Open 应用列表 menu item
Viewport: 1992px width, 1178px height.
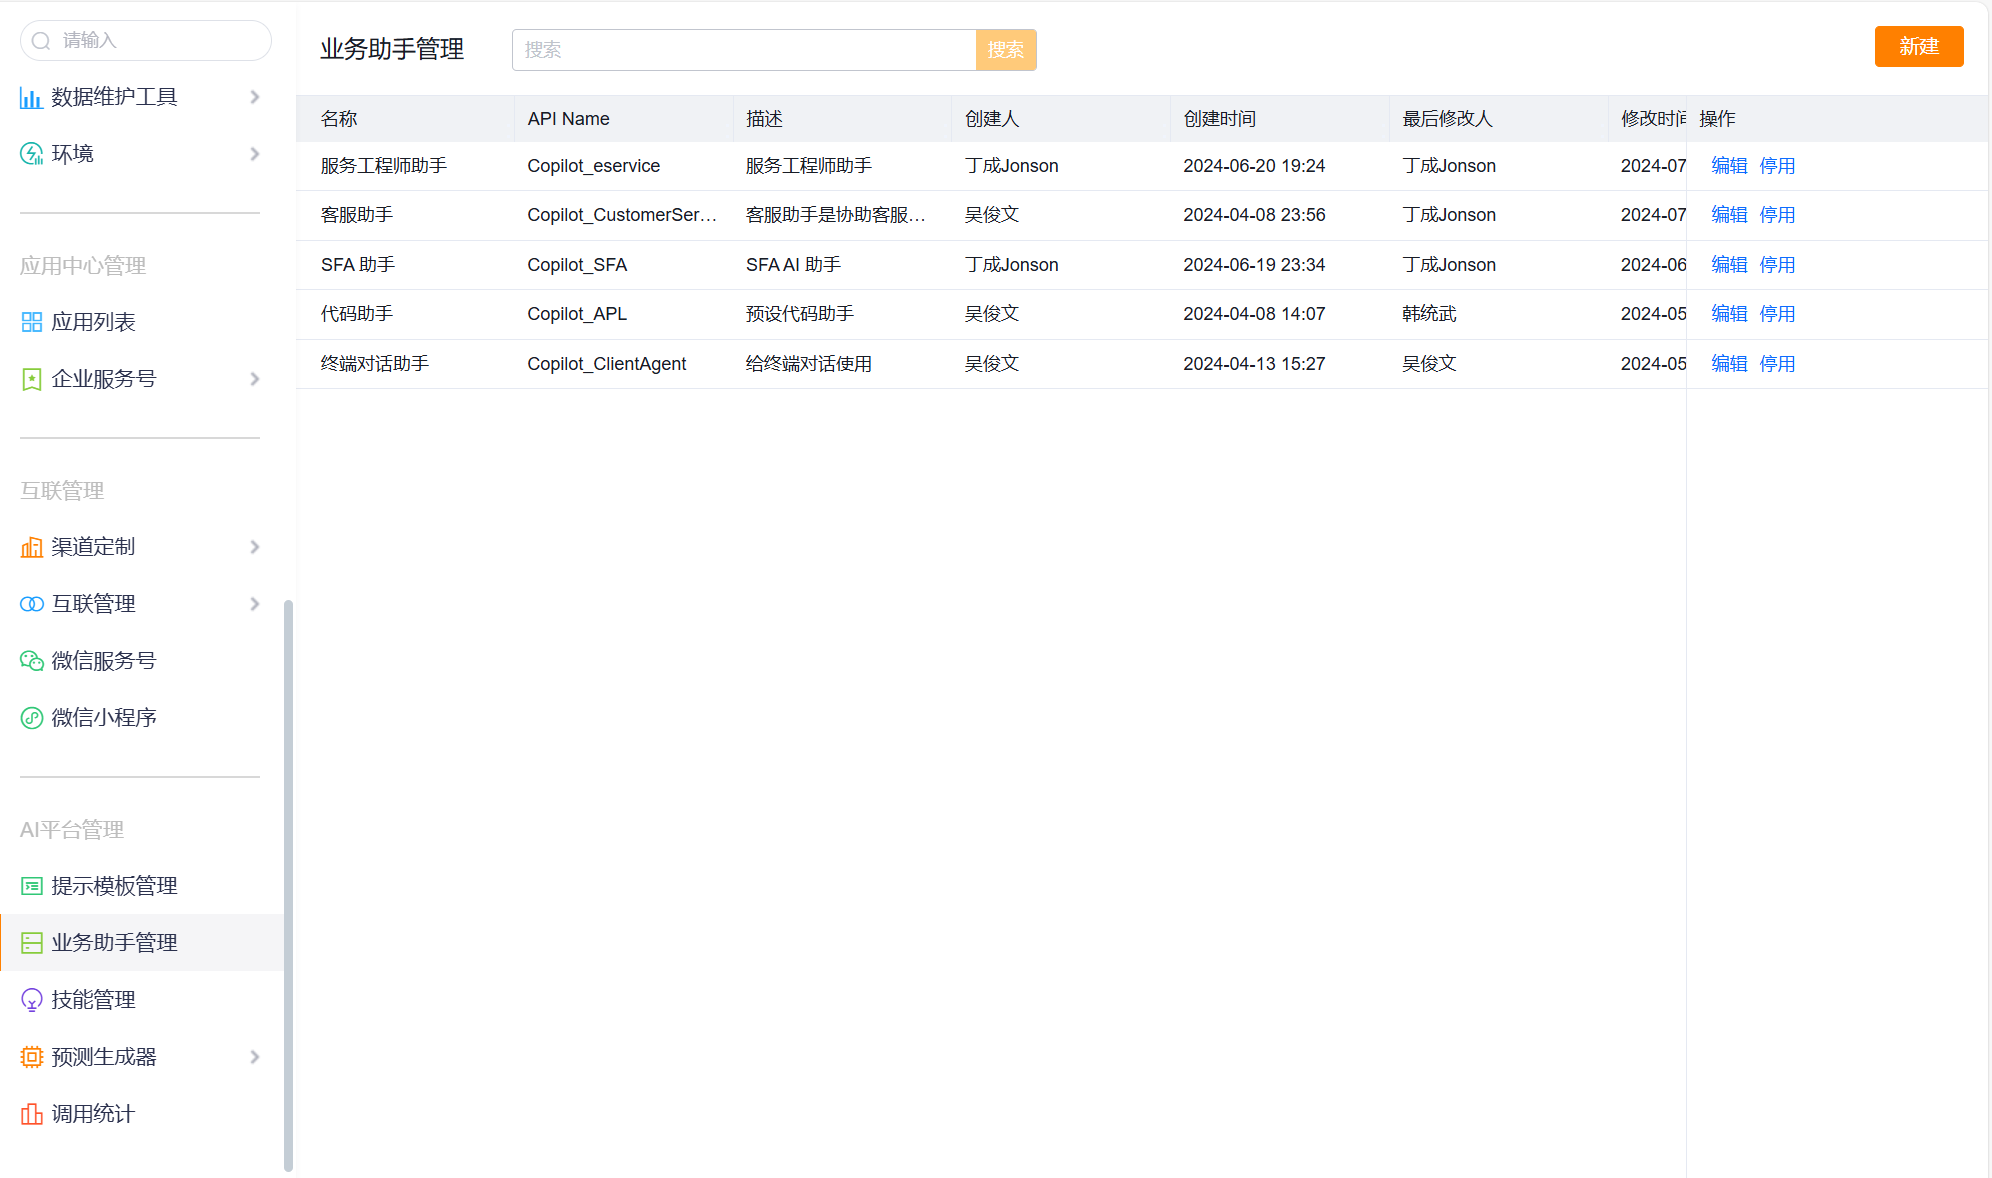pos(140,322)
